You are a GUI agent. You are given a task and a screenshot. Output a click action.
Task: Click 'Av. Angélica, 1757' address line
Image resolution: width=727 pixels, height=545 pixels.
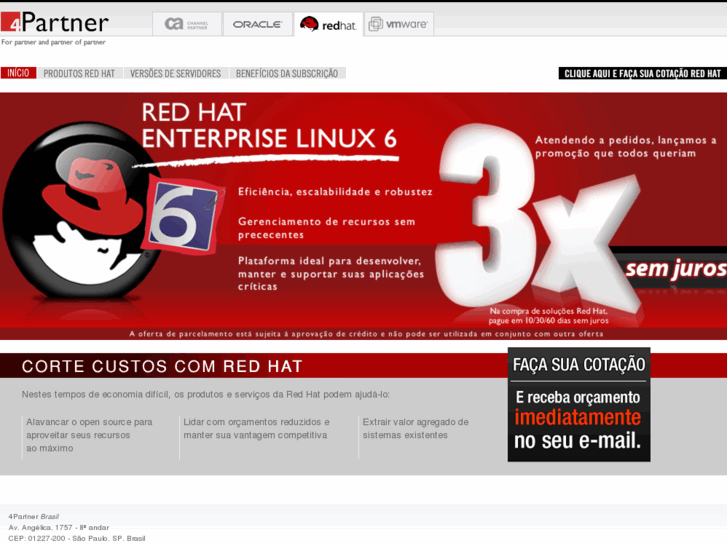click(x=59, y=527)
